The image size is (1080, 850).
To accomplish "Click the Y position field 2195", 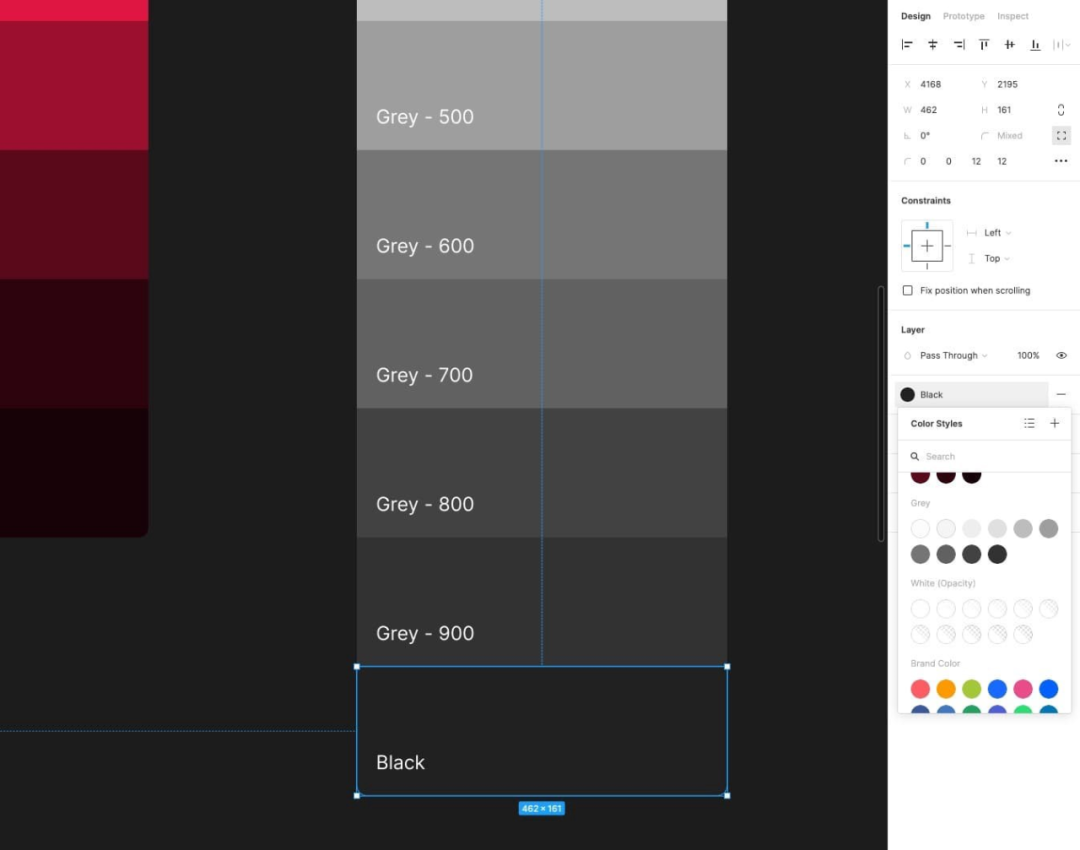I will (x=1007, y=84).
